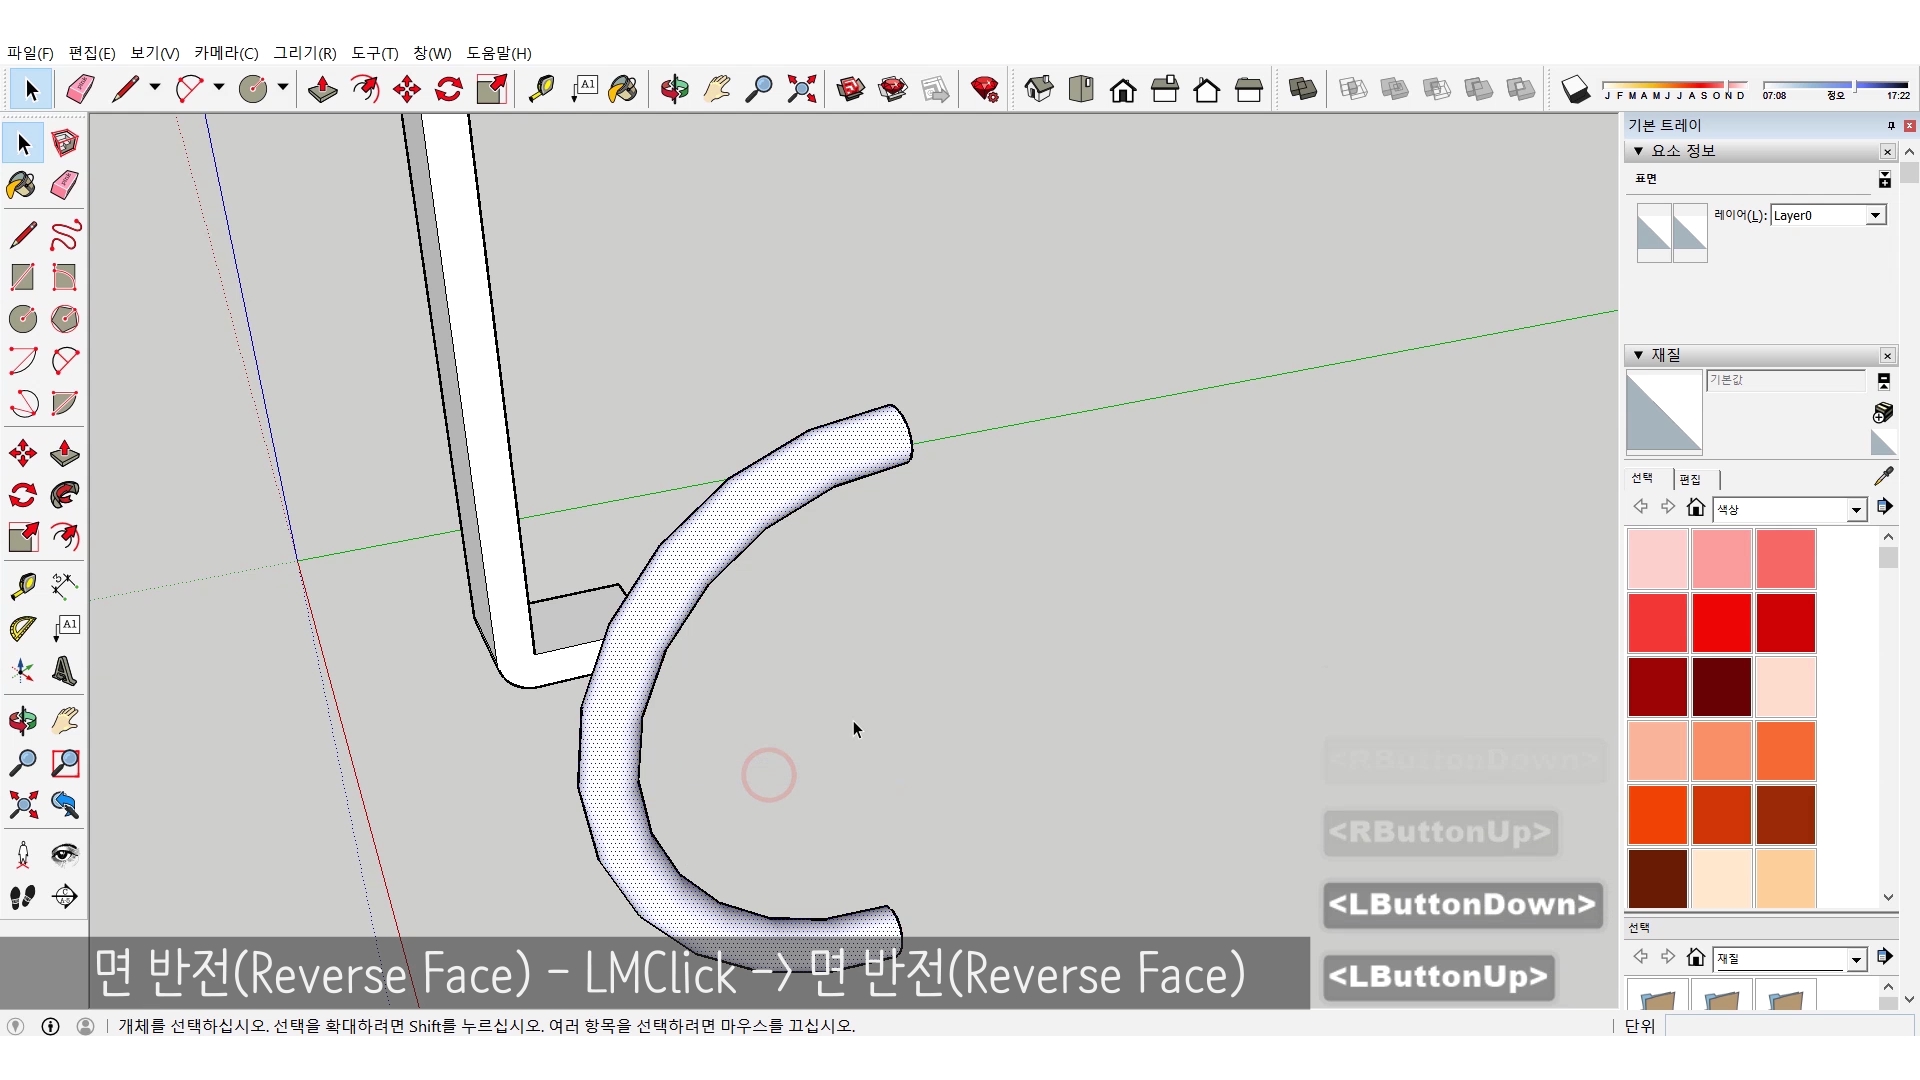
Task: Open the 카메라(C) menu
Action: 226,53
